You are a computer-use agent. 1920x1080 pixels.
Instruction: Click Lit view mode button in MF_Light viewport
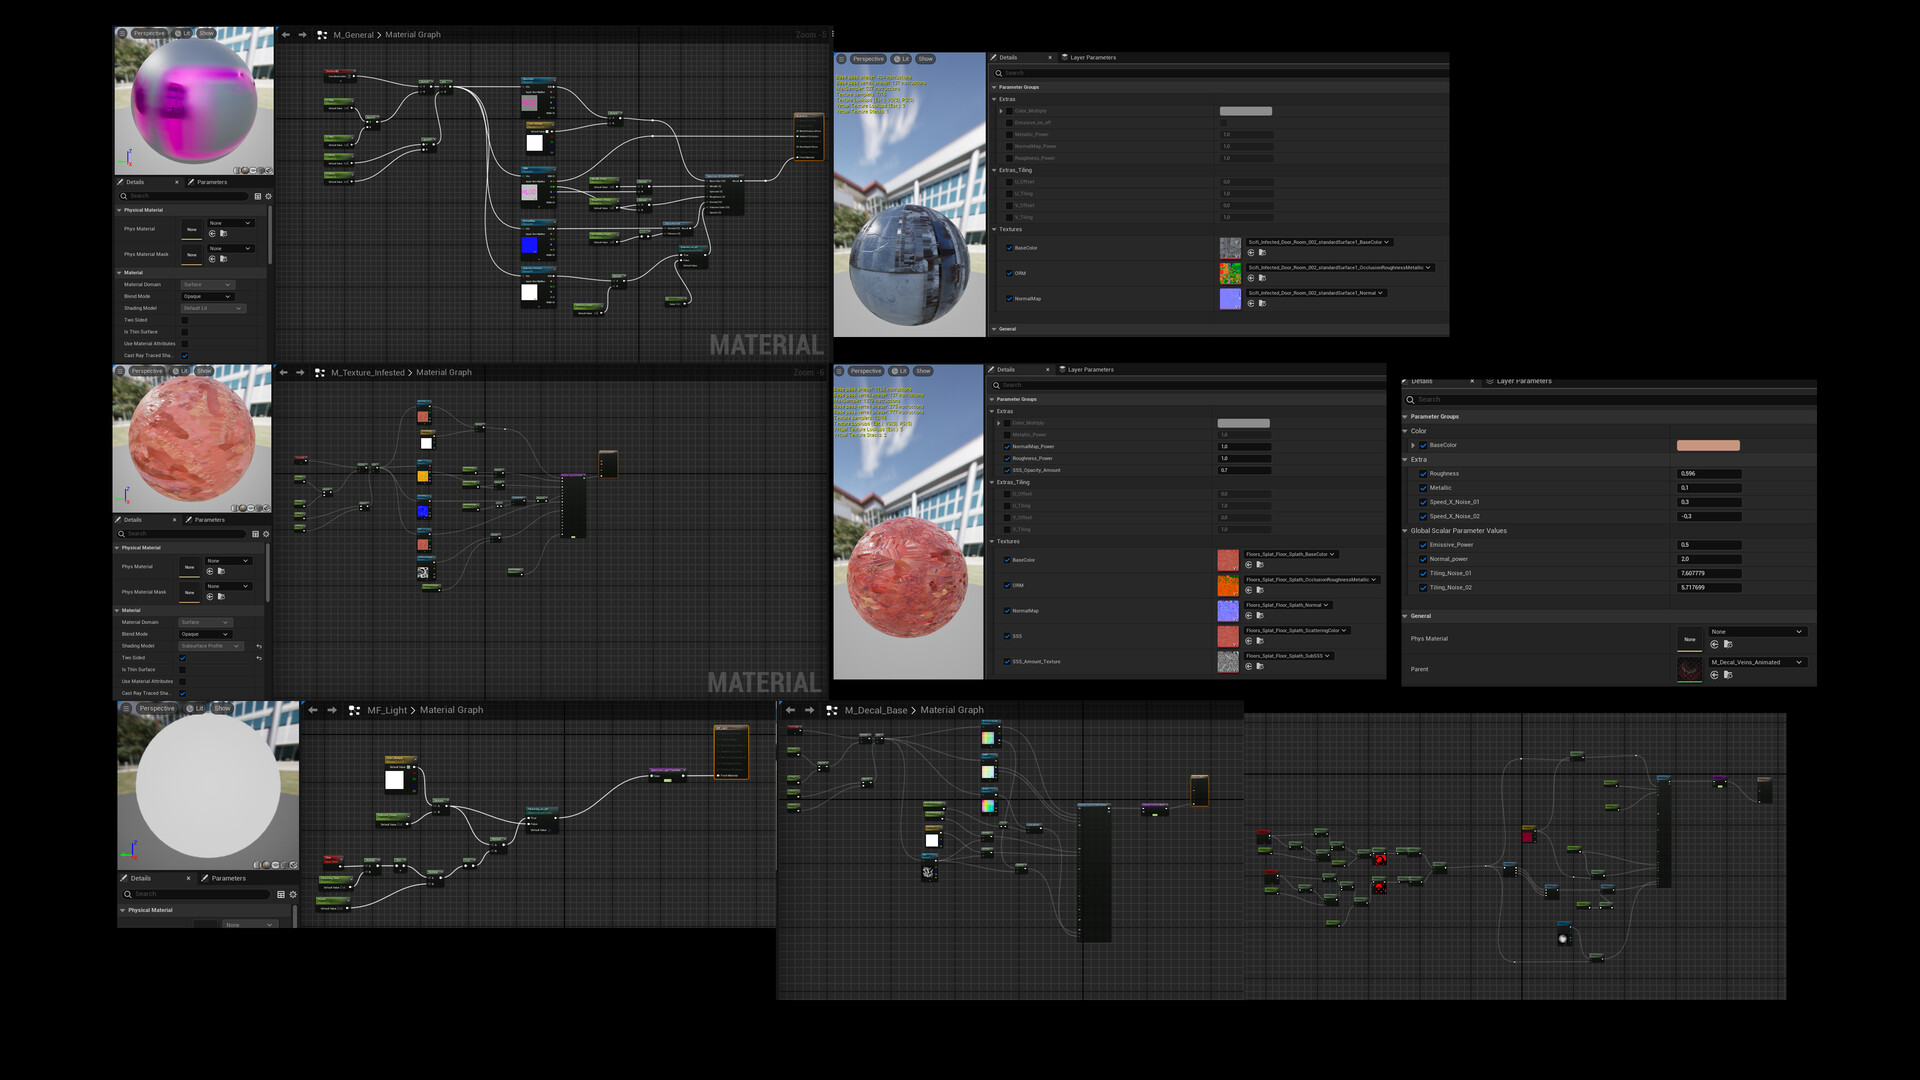pos(195,708)
